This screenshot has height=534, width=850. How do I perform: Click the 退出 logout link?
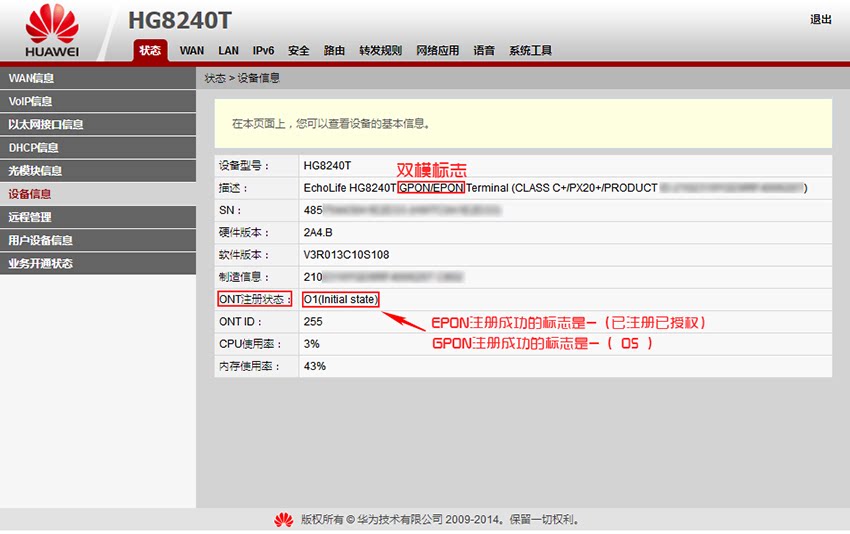tap(821, 20)
